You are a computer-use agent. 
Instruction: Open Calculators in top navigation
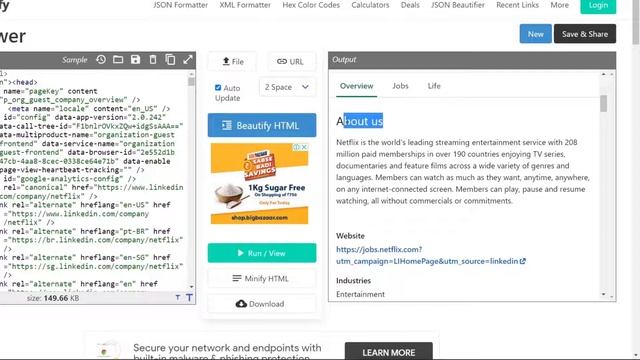370,5
